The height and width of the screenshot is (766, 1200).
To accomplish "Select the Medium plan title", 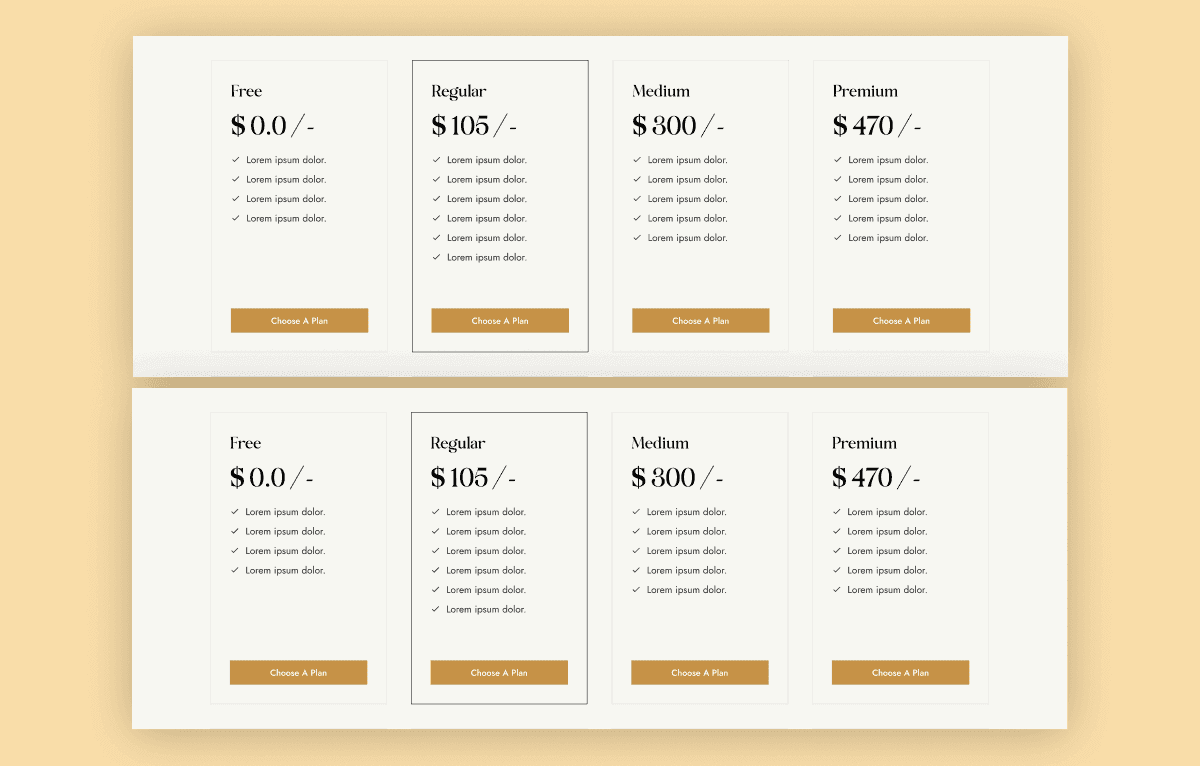I will point(661,91).
